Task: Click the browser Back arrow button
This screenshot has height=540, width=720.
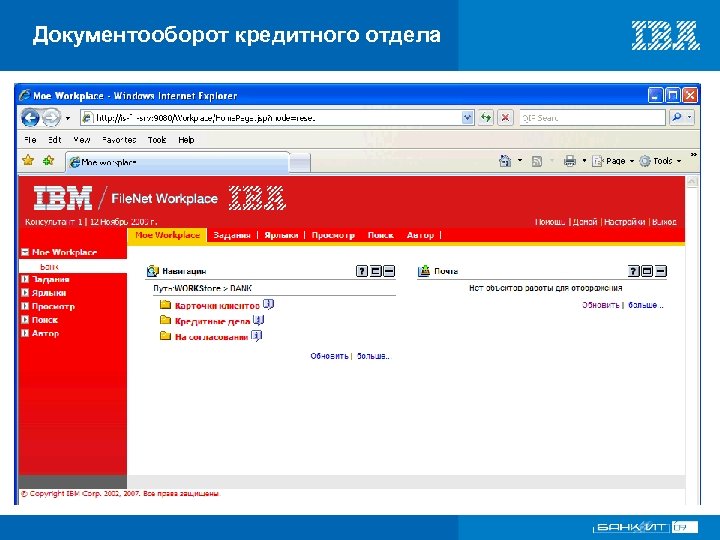Action: pos(30,118)
